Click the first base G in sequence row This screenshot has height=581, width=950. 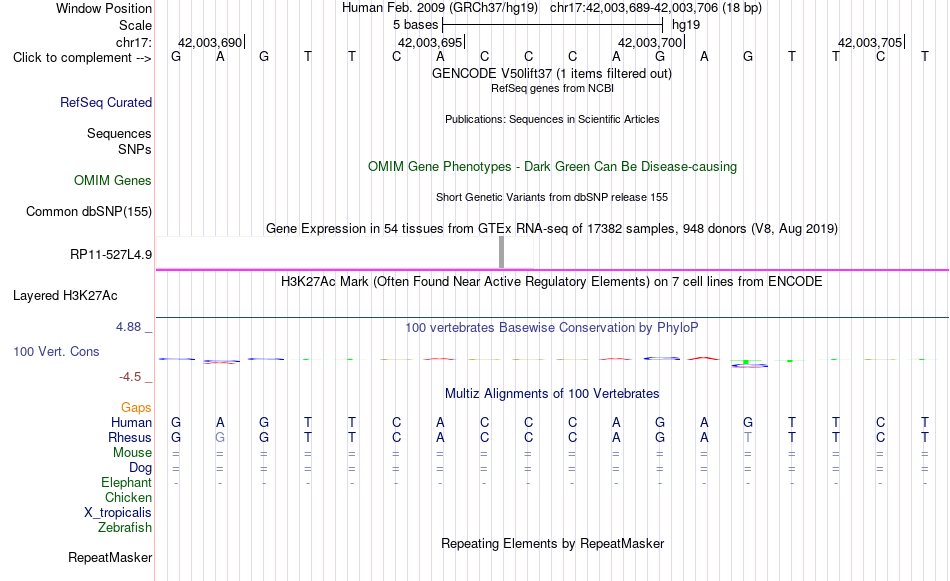(x=176, y=57)
